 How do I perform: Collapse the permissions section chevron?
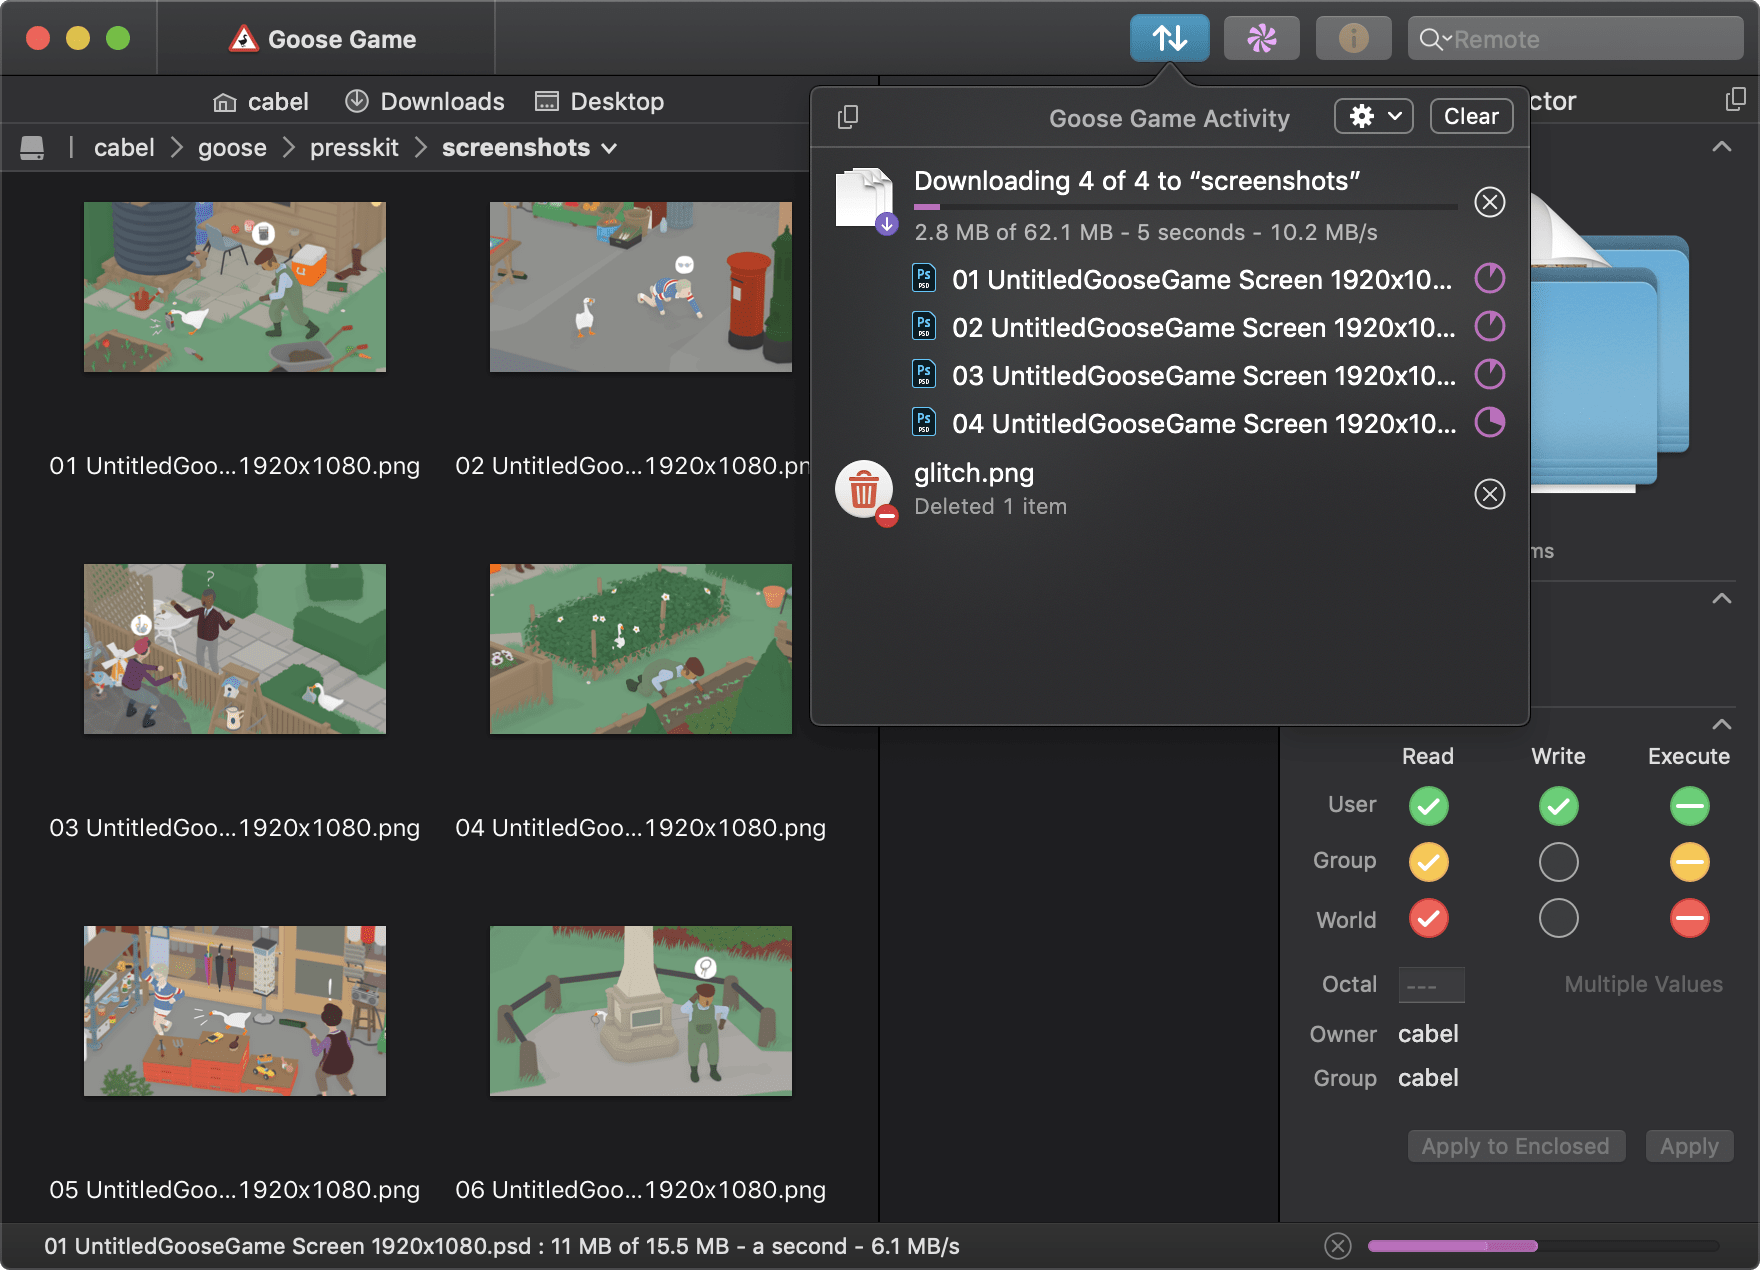pyautogui.click(x=1721, y=724)
